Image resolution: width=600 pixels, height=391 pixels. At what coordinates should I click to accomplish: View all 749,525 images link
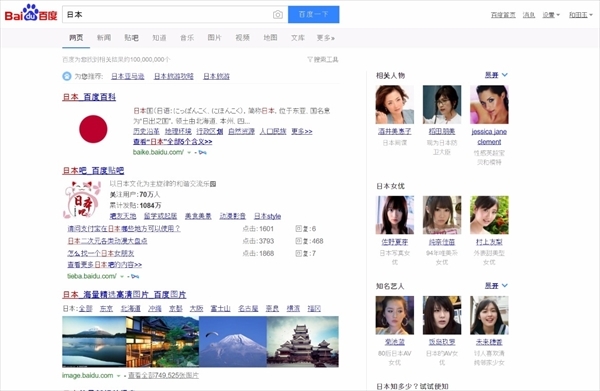[163, 375]
